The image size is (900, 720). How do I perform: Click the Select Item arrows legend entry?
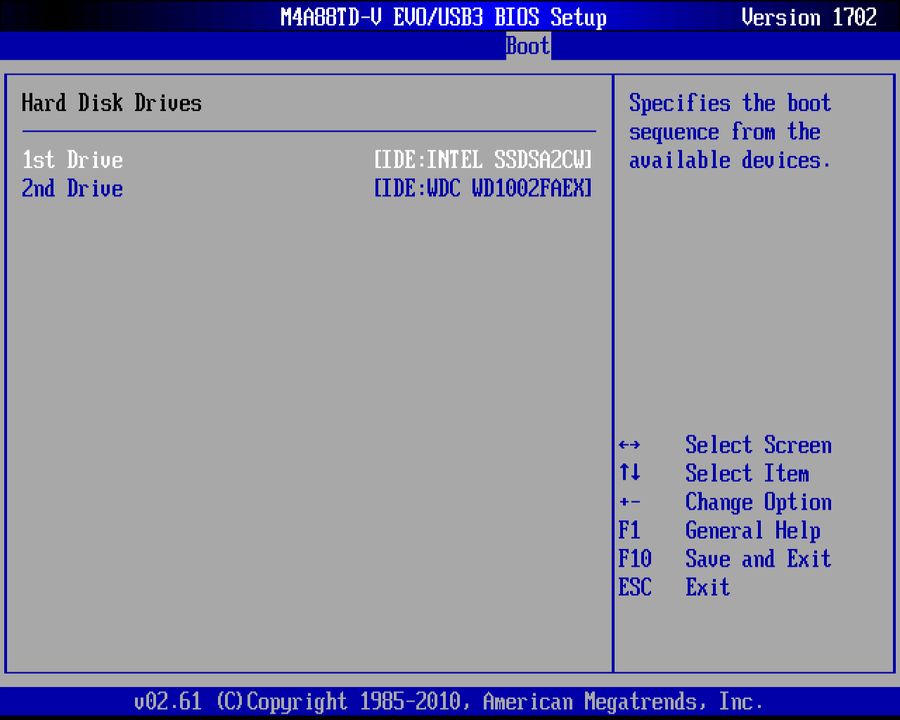tap(747, 473)
